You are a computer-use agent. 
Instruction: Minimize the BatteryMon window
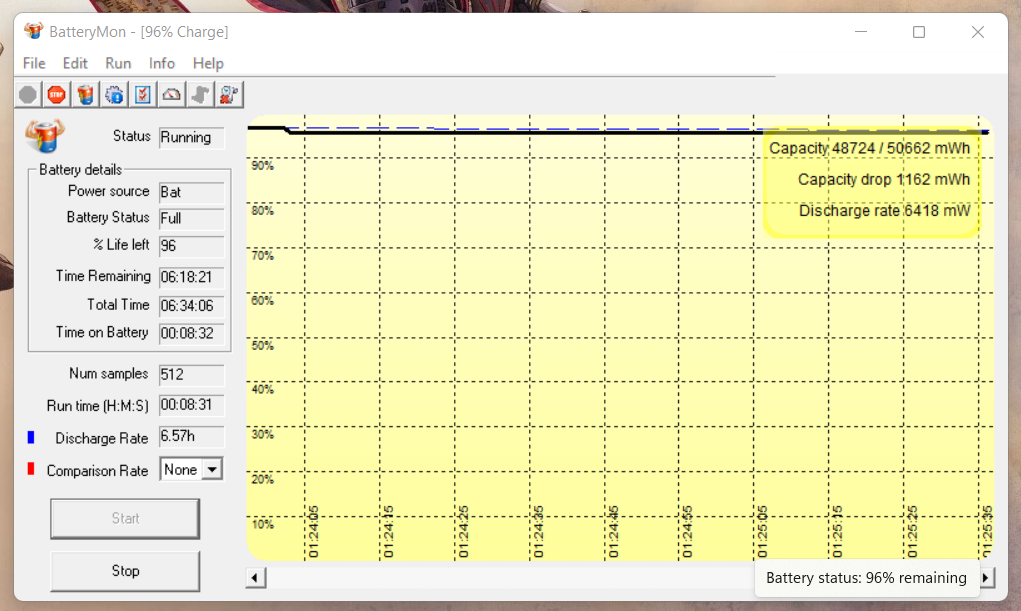(861, 32)
